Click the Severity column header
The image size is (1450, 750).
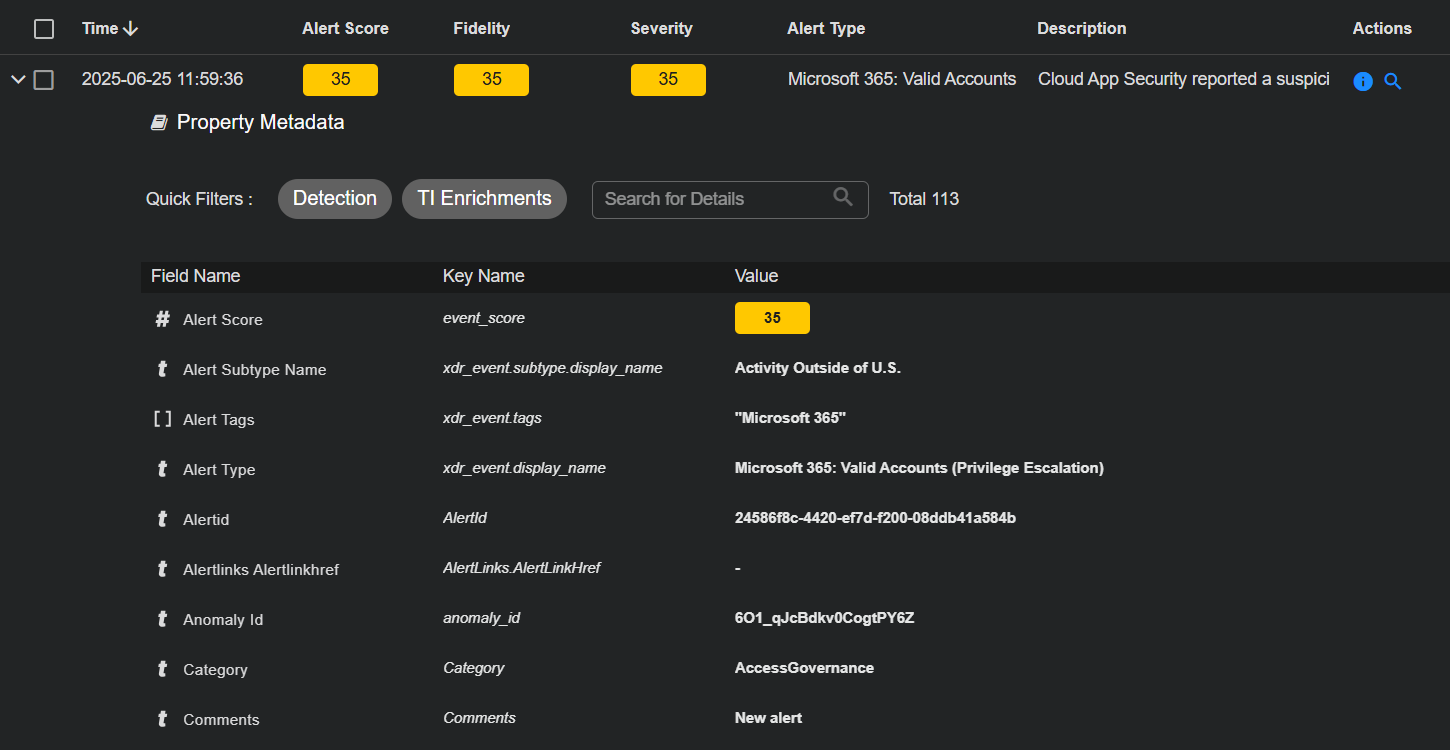pos(661,29)
